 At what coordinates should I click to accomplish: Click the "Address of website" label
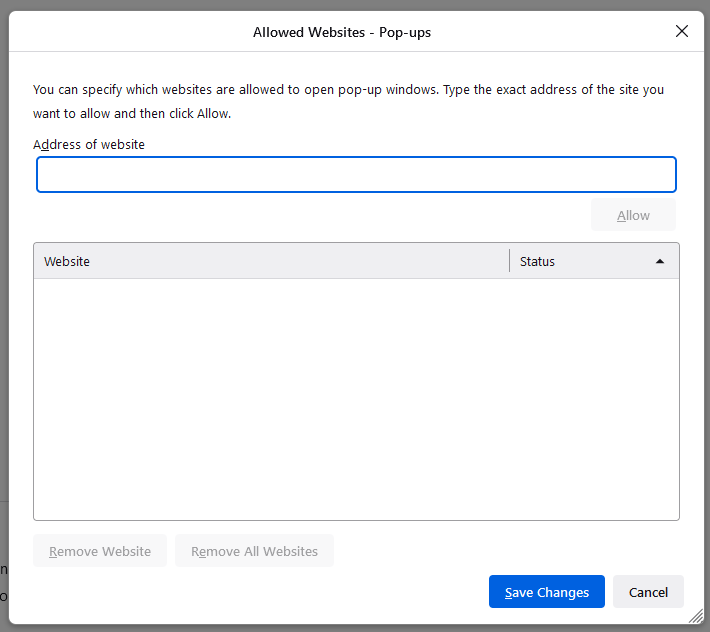89,144
